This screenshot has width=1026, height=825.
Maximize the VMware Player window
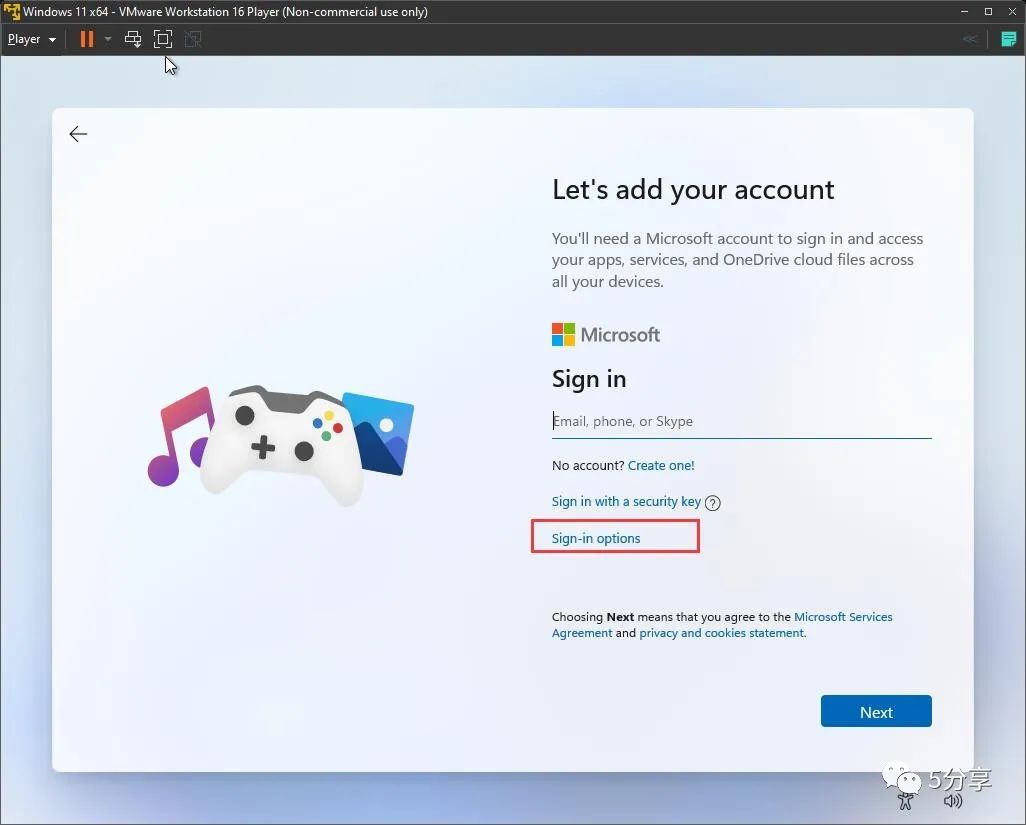pyautogui.click(x=988, y=11)
